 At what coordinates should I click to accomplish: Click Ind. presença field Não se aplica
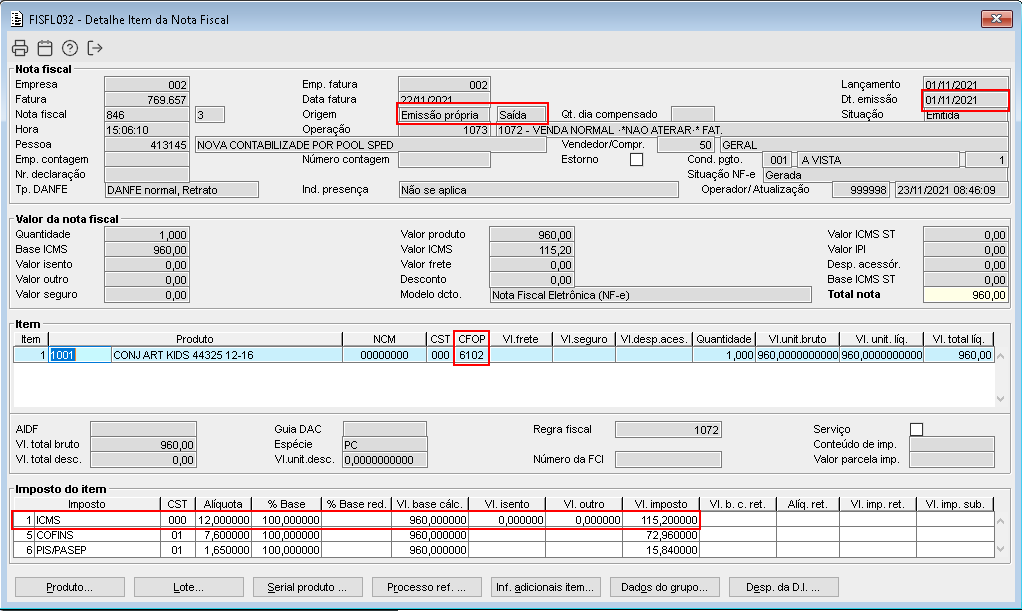(x=538, y=190)
